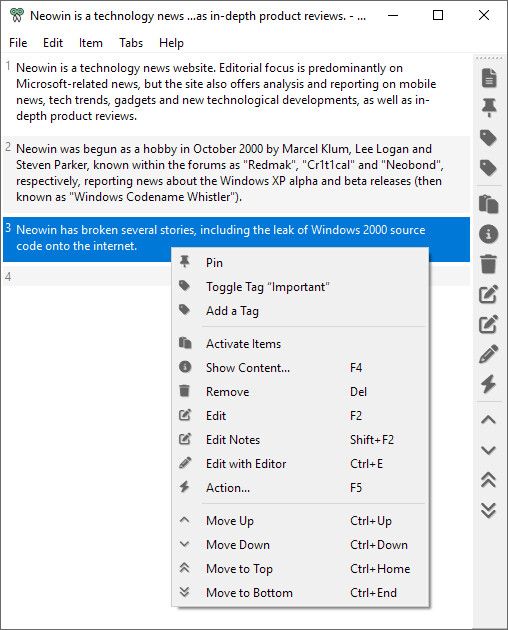508x630 pixels.
Task: Click the pencil Edit with Editor sidebar icon
Action: click(x=489, y=354)
